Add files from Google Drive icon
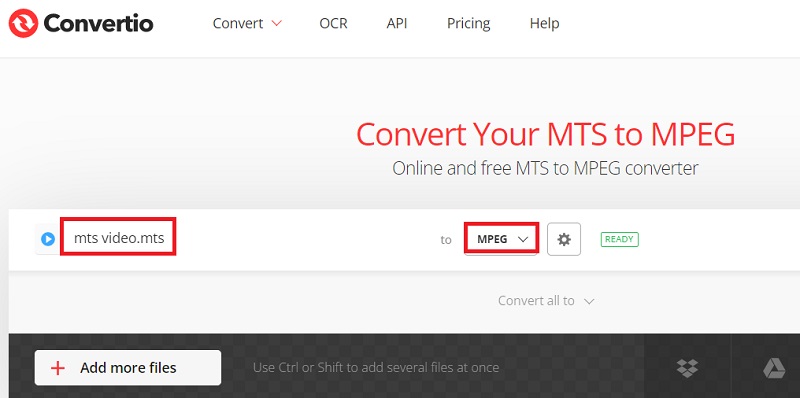This screenshot has width=800, height=398. (774, 368)
